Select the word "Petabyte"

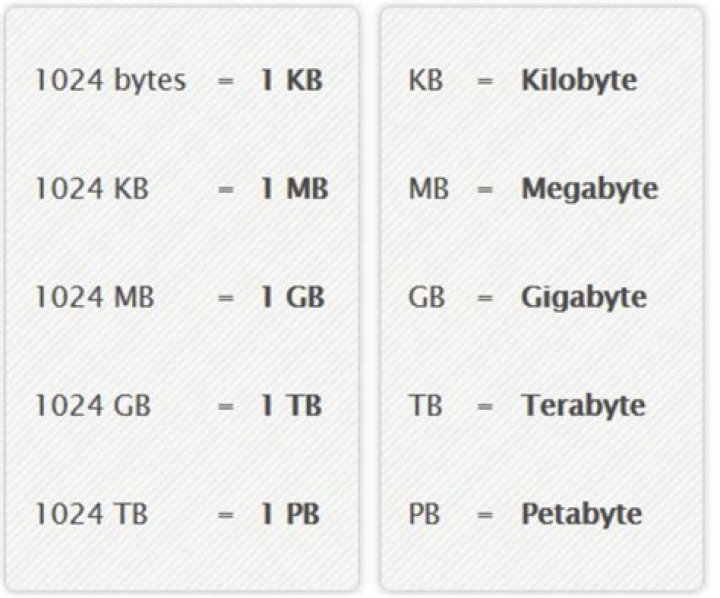pos(581,514)
